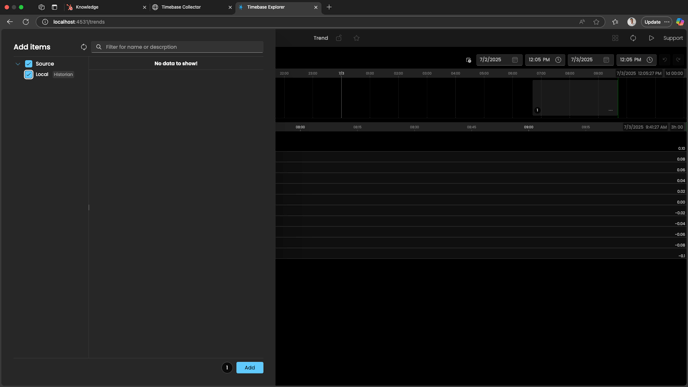Refresh the Add items source list

click(83, 47)
